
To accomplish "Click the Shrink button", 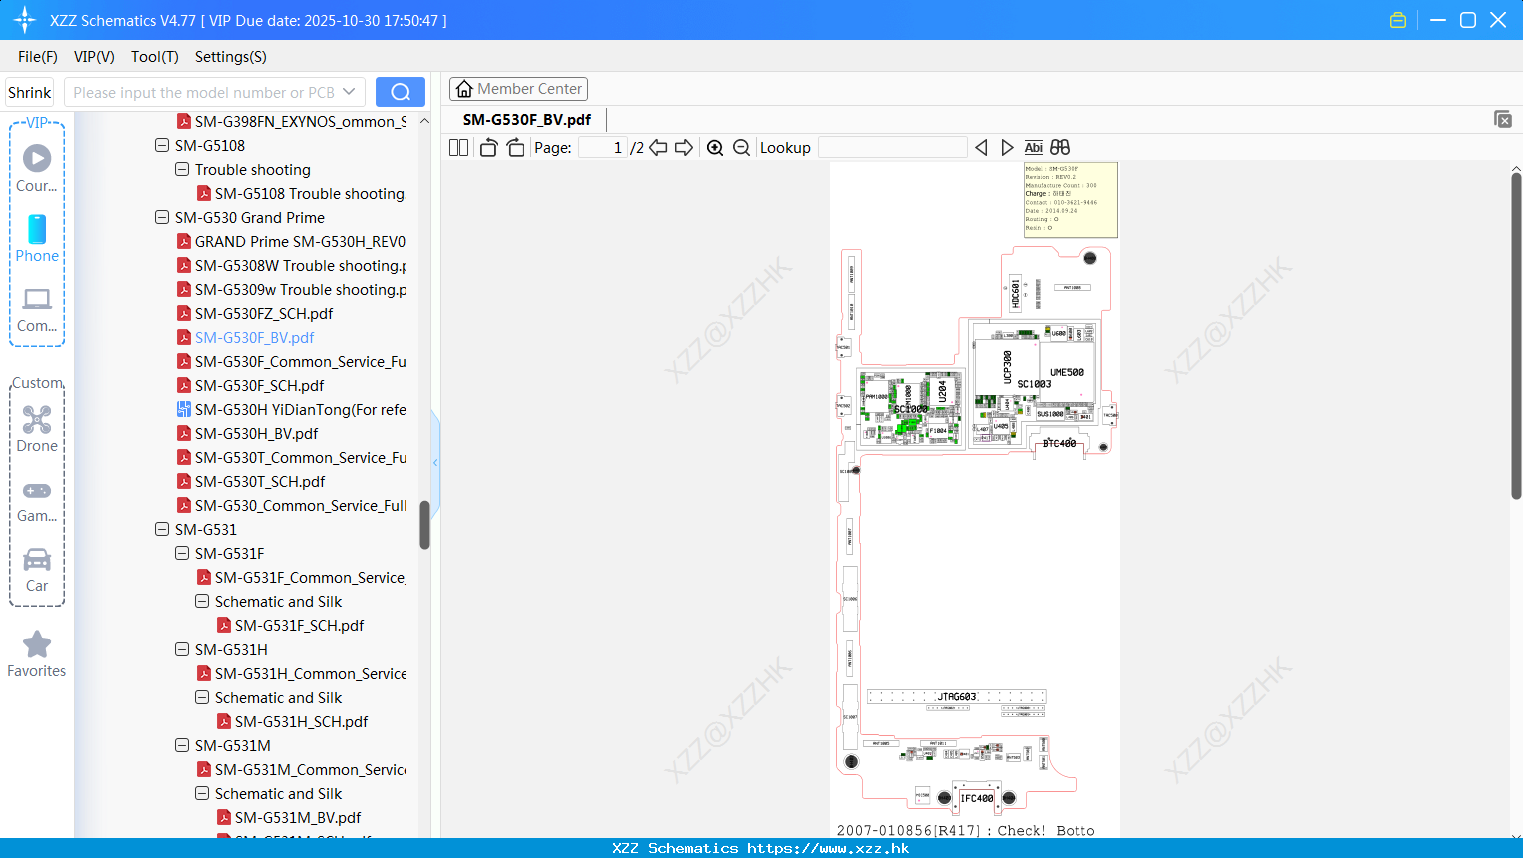I will [29, 92].
